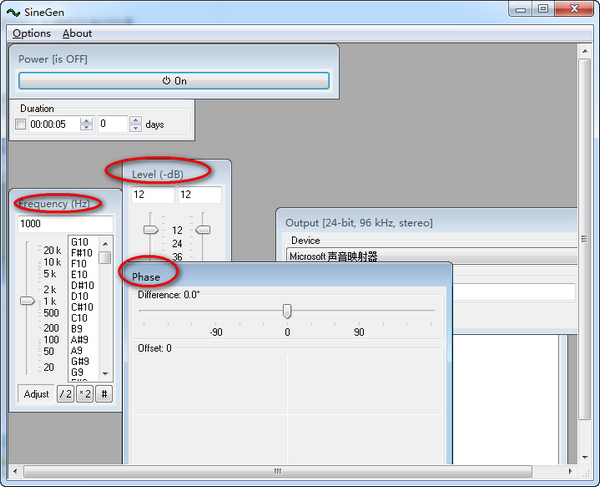Maximize the SineGen window
Screen dimensions: 600x487
click(543, 9)
